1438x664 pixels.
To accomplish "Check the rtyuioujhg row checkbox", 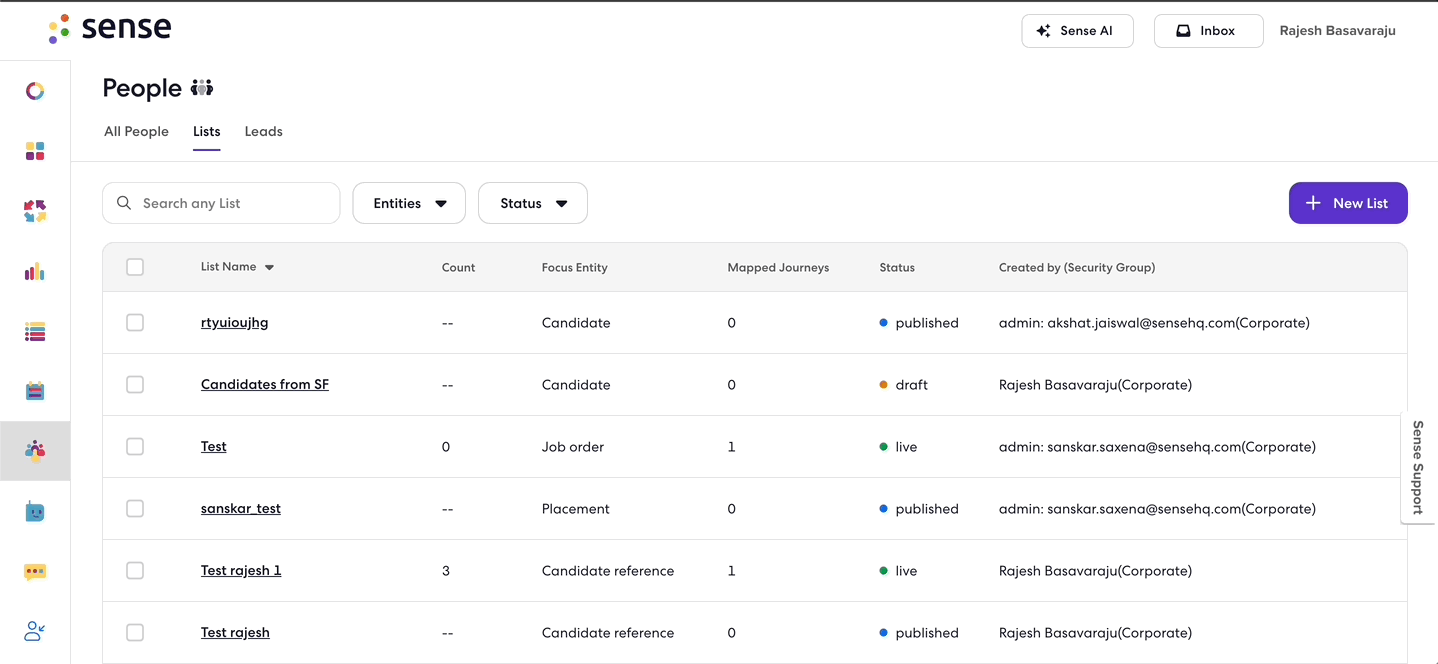I will pos(135,323).
